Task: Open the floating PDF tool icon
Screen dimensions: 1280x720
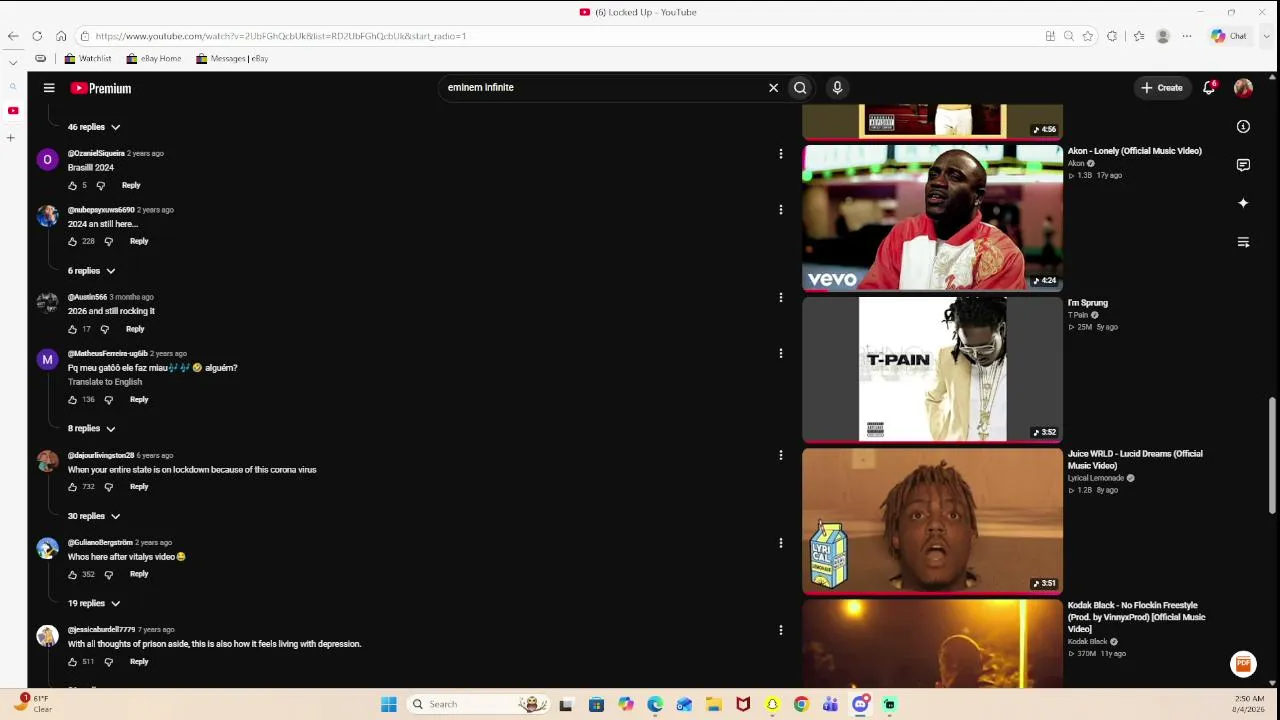Action: pos(1243,663)
